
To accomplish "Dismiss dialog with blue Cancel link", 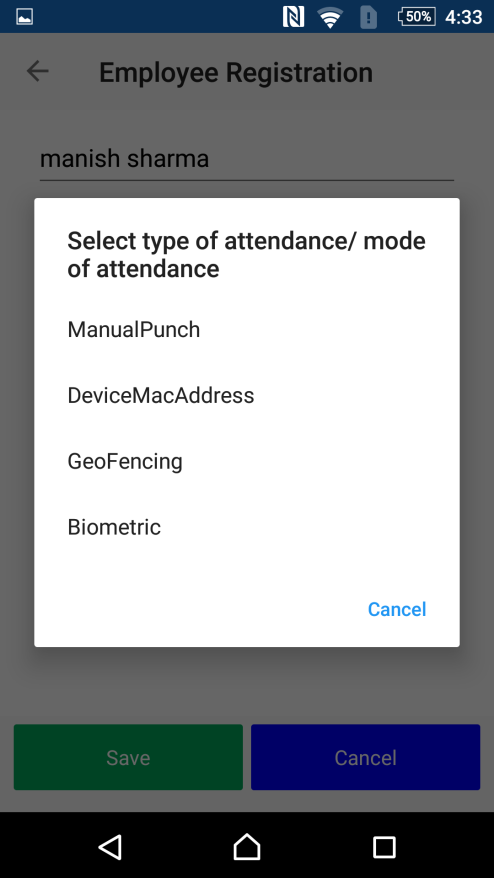I will pos(397,609).
